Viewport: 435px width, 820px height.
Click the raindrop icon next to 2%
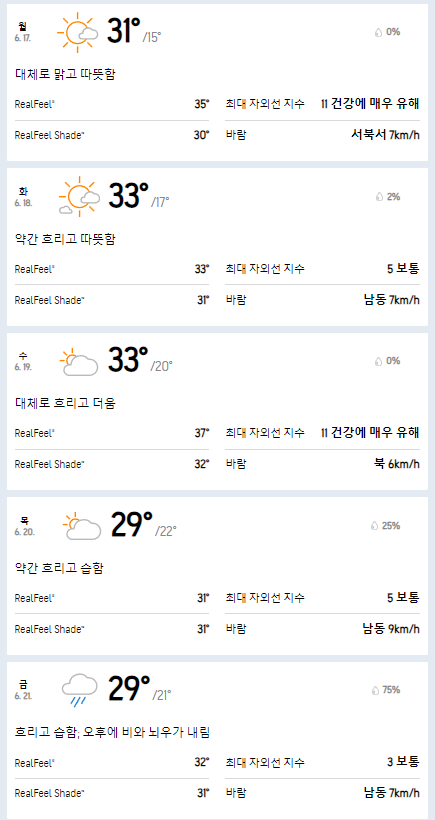(379, 197)
